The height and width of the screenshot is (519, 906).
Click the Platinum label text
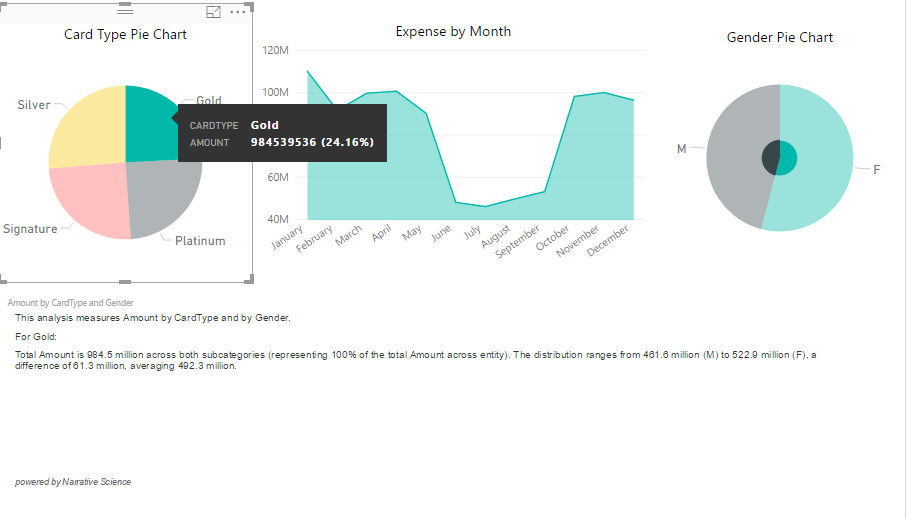click(x=200, y=241)
